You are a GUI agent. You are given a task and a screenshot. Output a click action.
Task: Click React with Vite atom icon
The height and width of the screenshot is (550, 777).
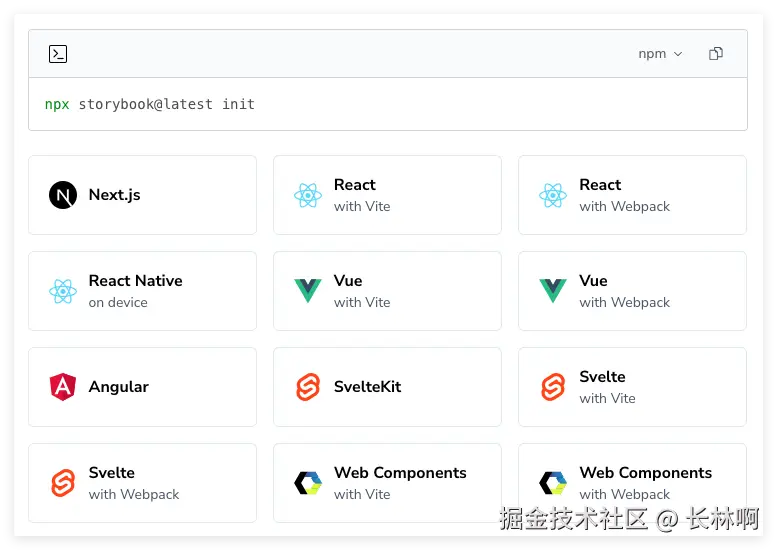click(308, 195)
